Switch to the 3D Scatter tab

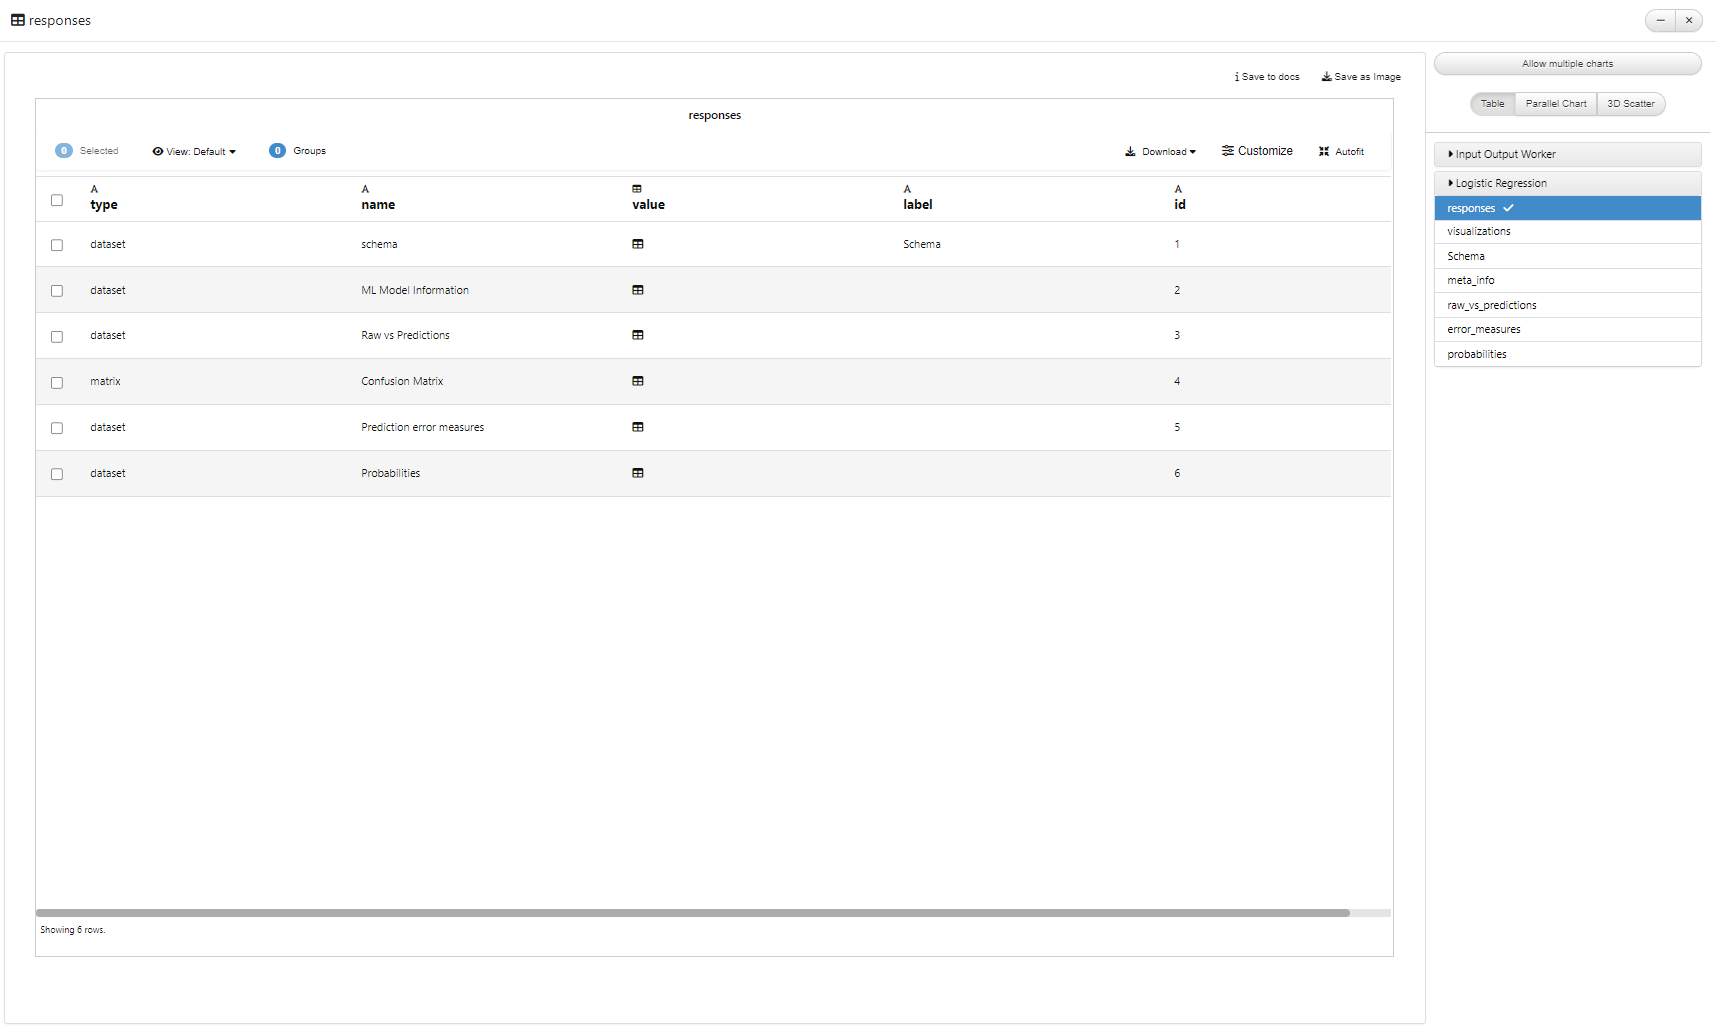click(1631, 104)
